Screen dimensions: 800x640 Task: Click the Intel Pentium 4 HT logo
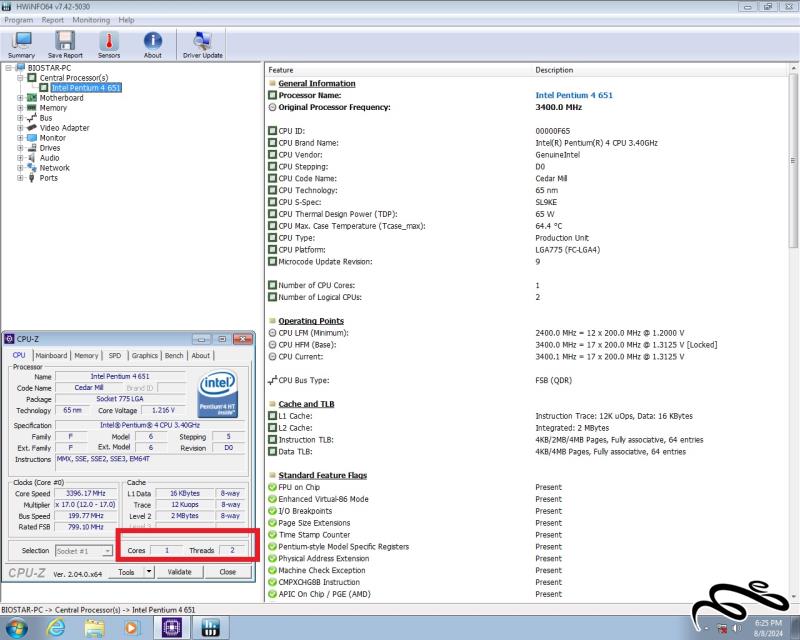pos(218,393)
